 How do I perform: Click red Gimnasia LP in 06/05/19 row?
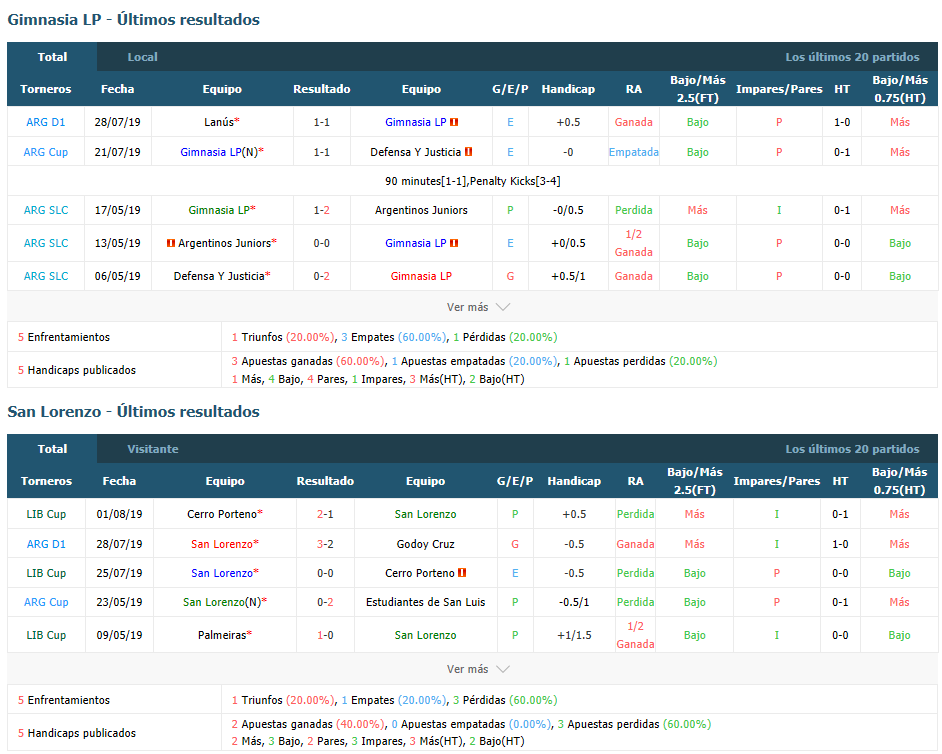point(421,276)
